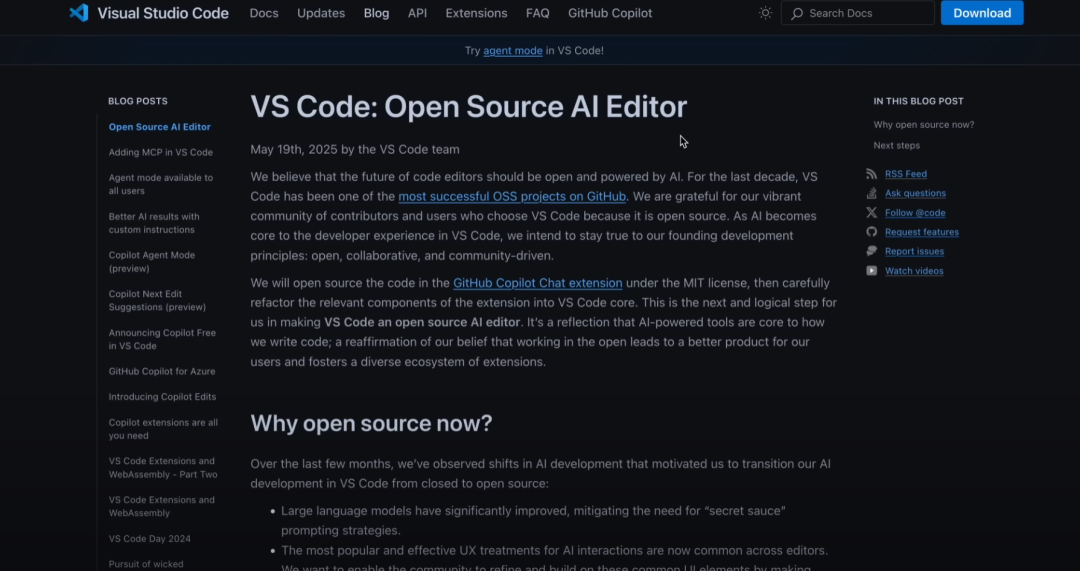Jump to Why open source now? section
This screenshot has height=571, width=1080.
tap(924, 125)
